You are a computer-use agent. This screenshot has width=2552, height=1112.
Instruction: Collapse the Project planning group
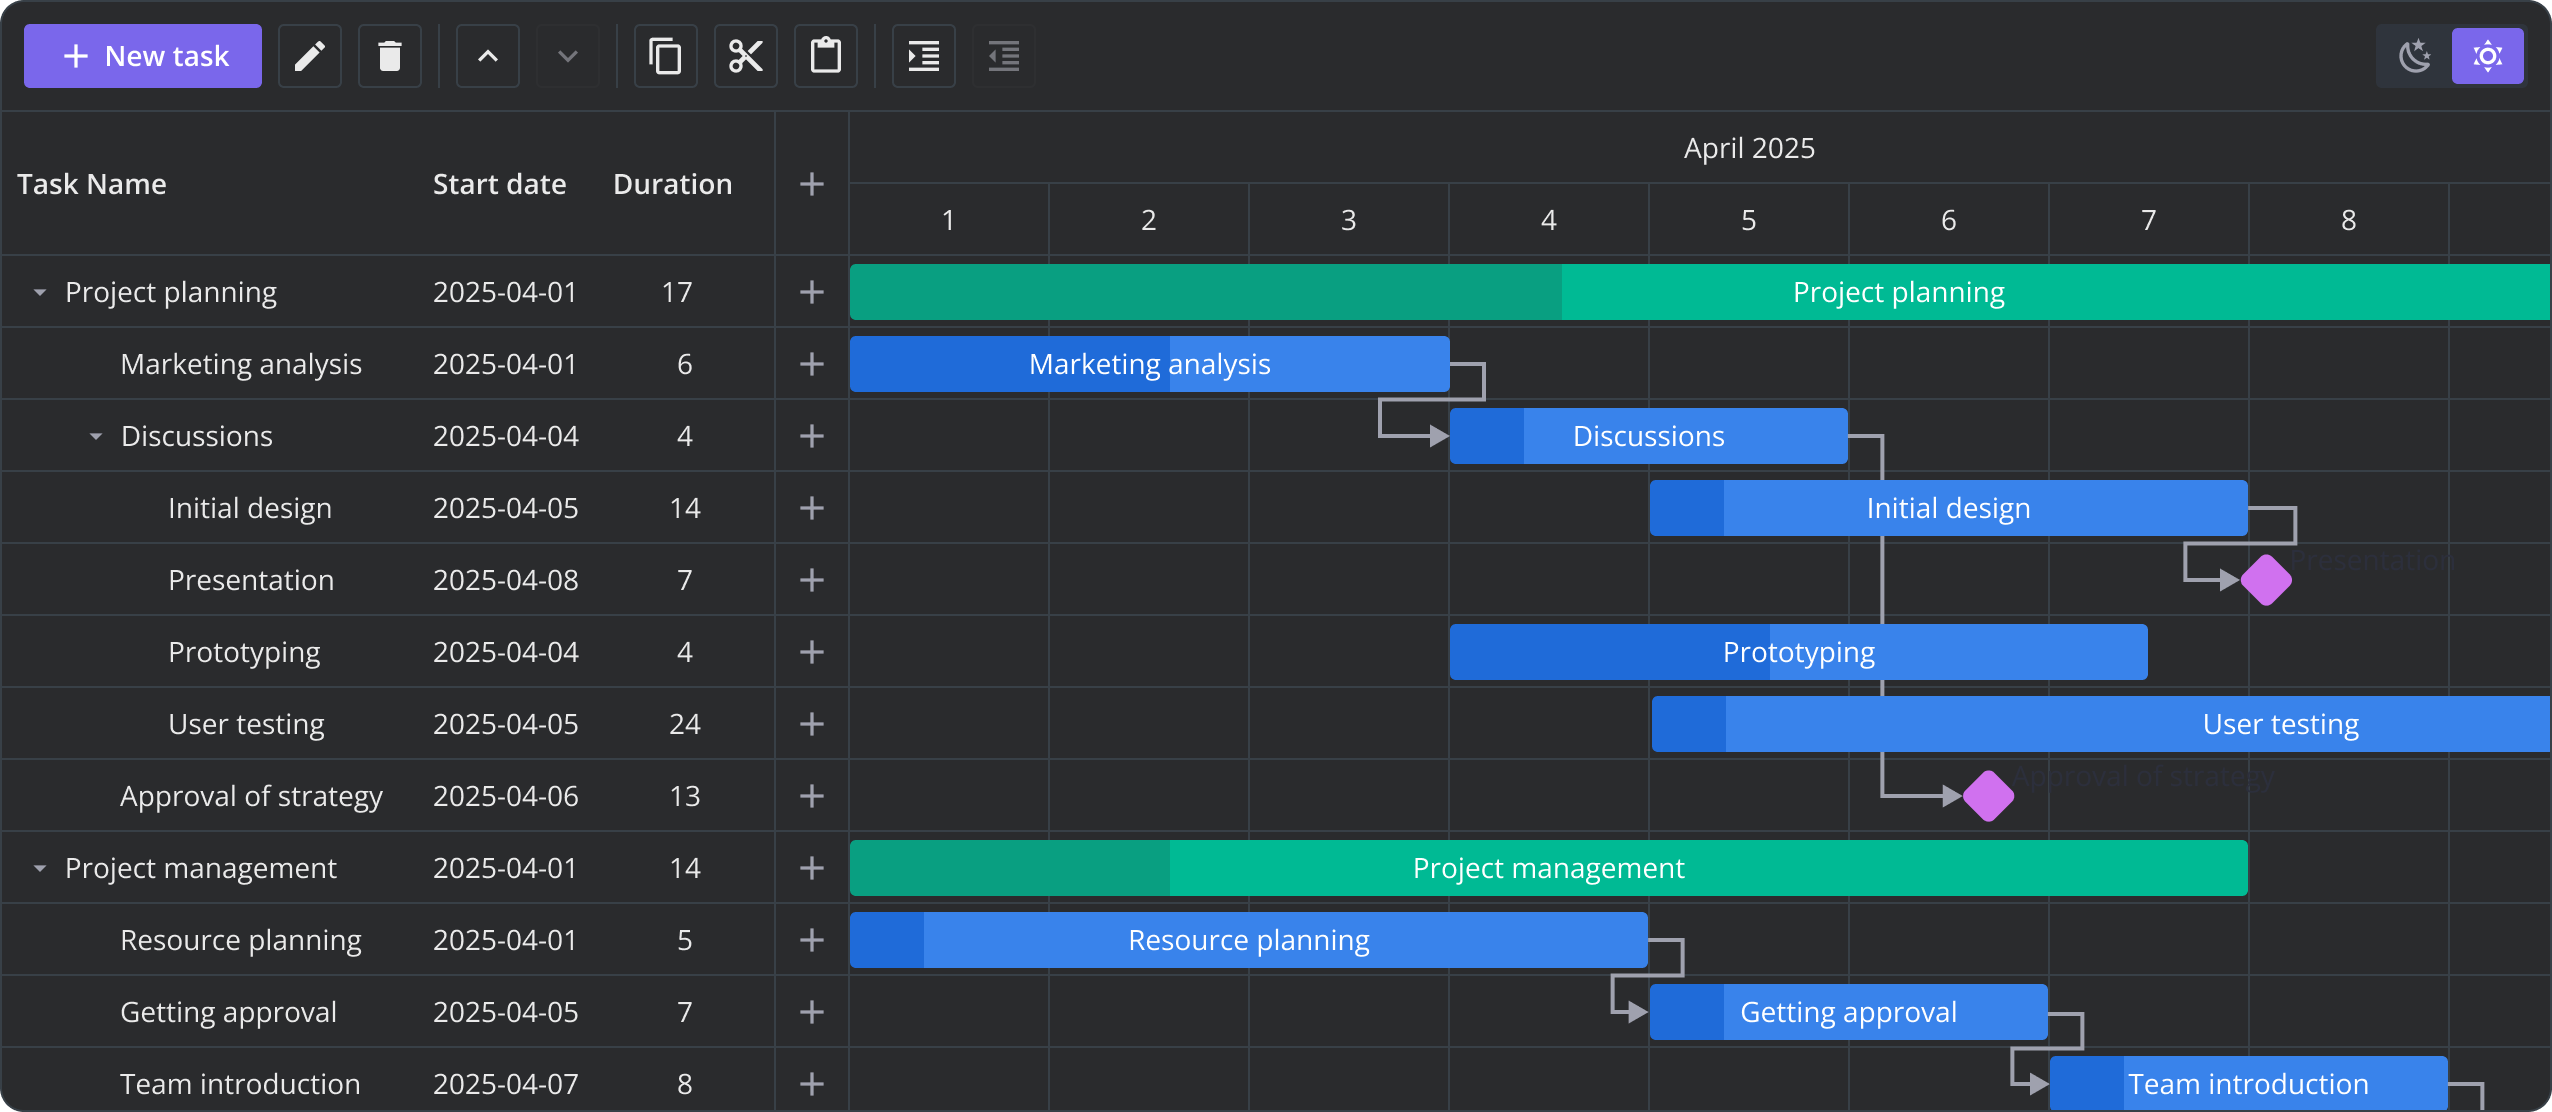point(40,292)
